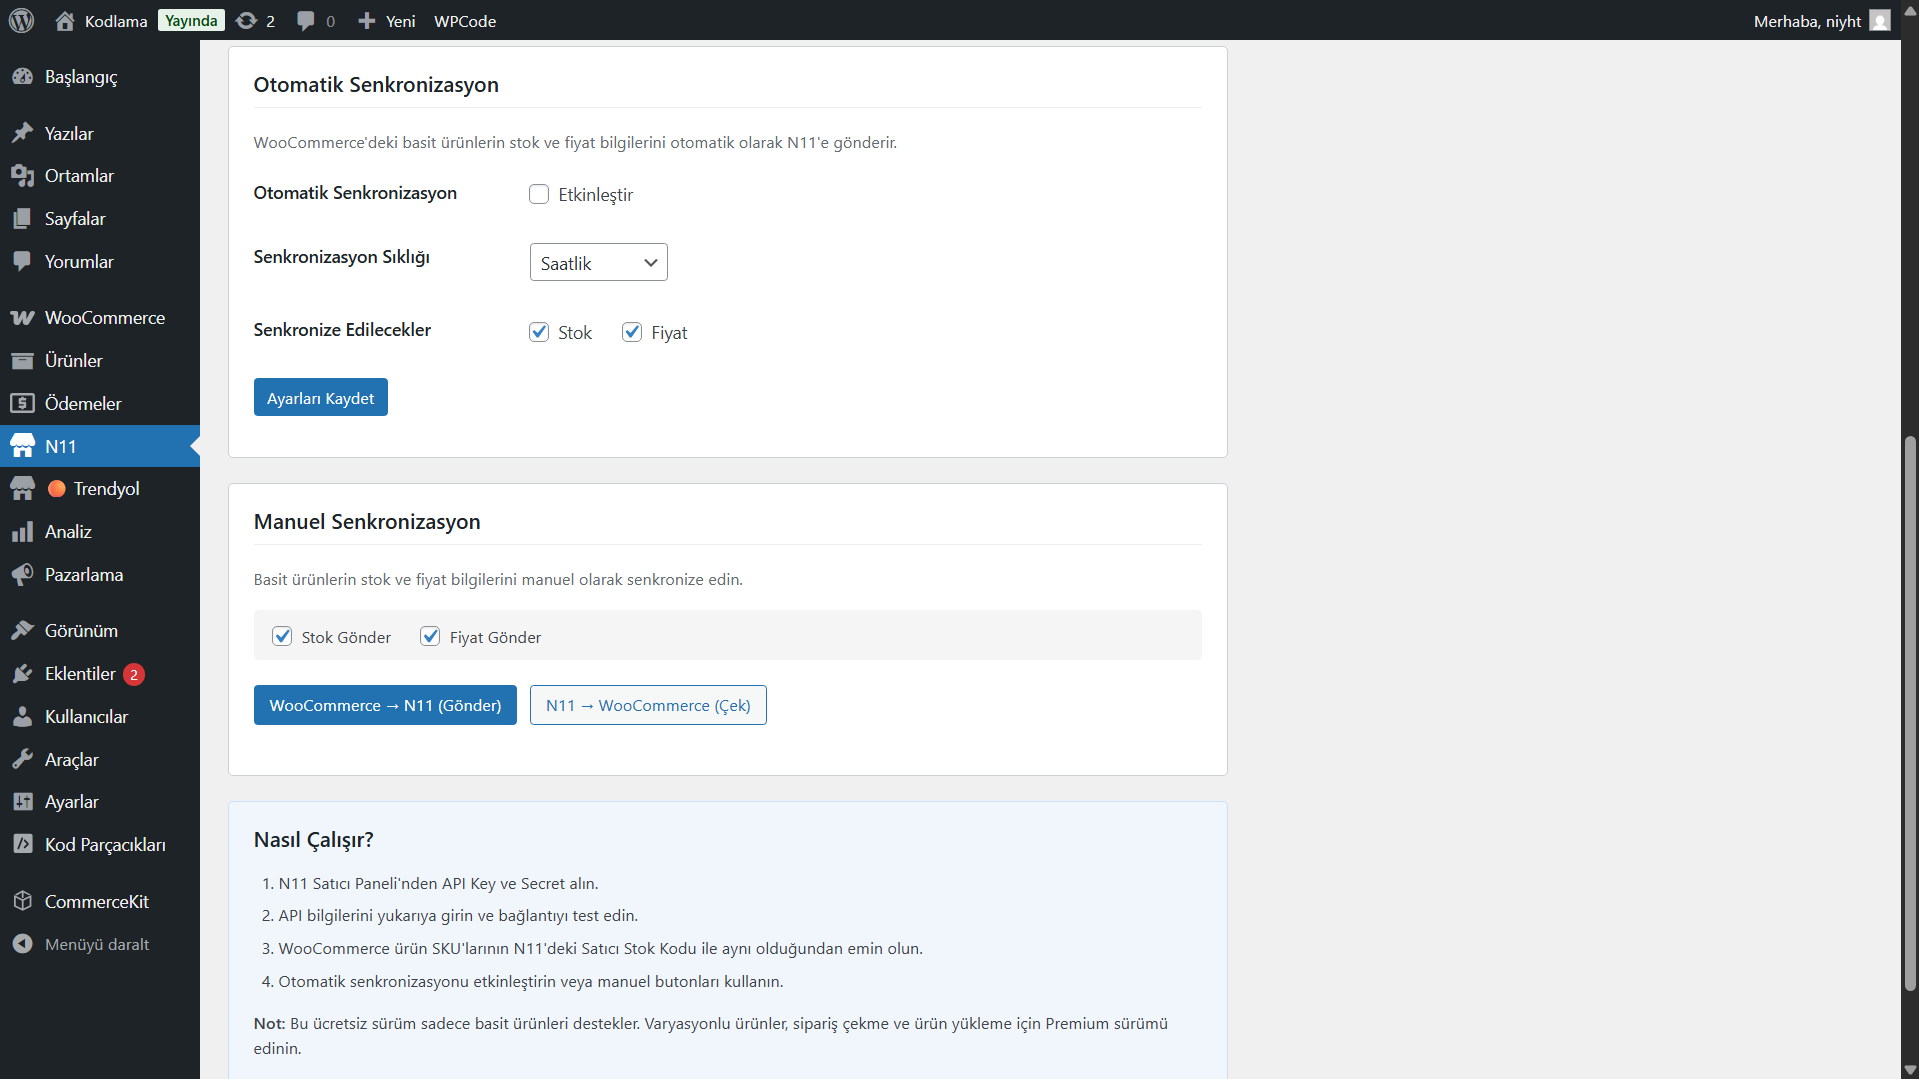Uncheck the Stok sync checkbox

[x=539, y=332]
